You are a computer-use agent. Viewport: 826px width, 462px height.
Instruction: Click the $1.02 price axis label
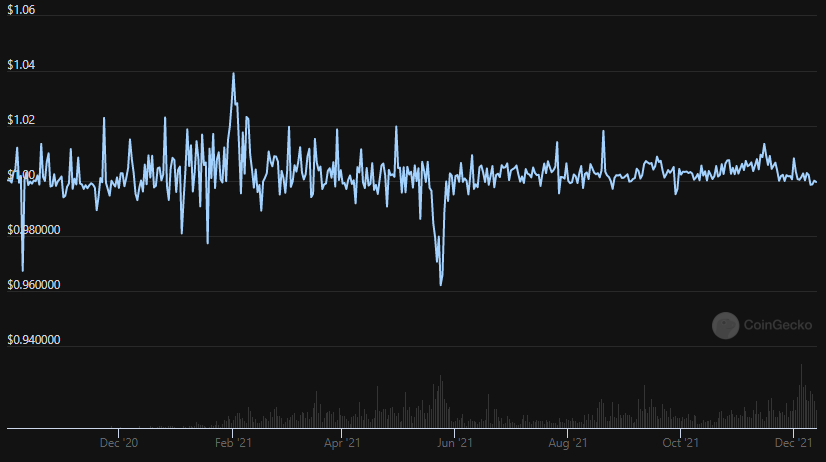tap(21, 120)
